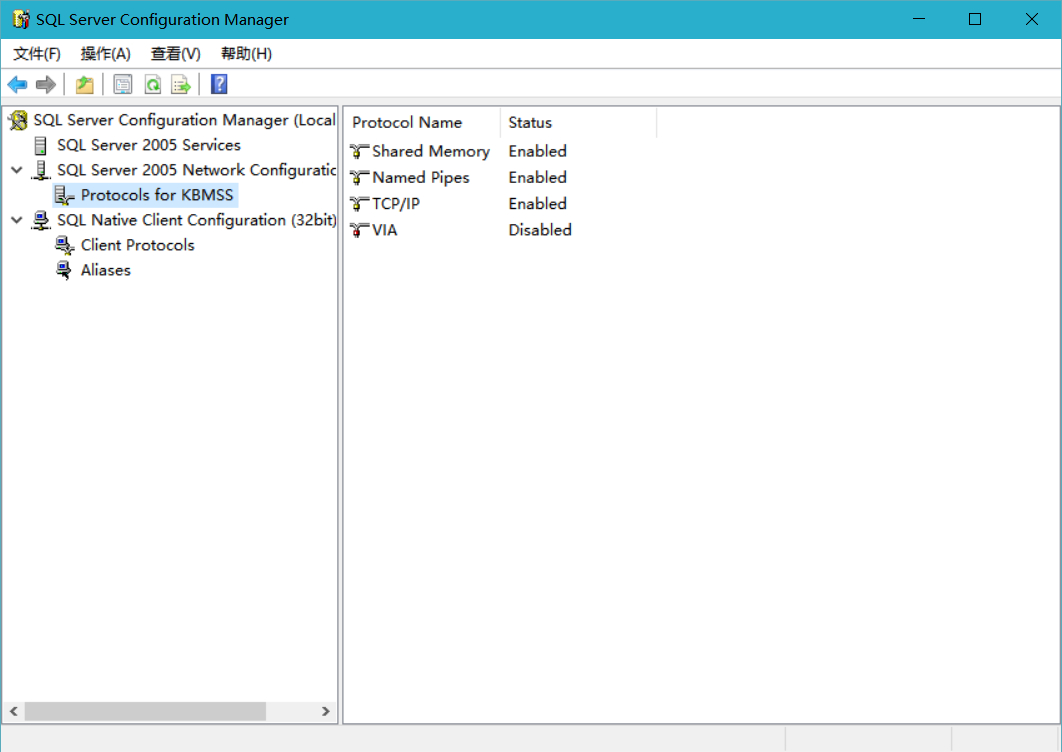Click right arrow of tree horizontal scrollbar

click(326, 711)
